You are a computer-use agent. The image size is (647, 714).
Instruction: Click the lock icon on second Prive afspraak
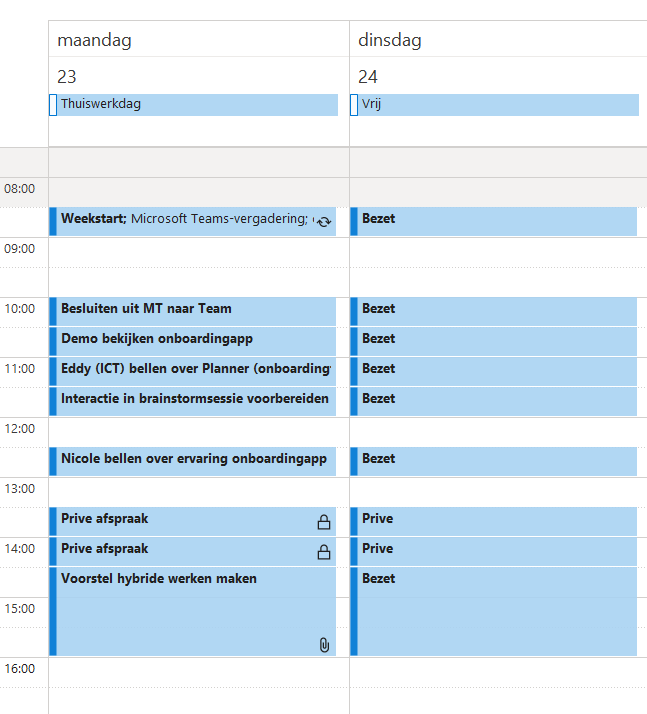click(x=324, y=552)
